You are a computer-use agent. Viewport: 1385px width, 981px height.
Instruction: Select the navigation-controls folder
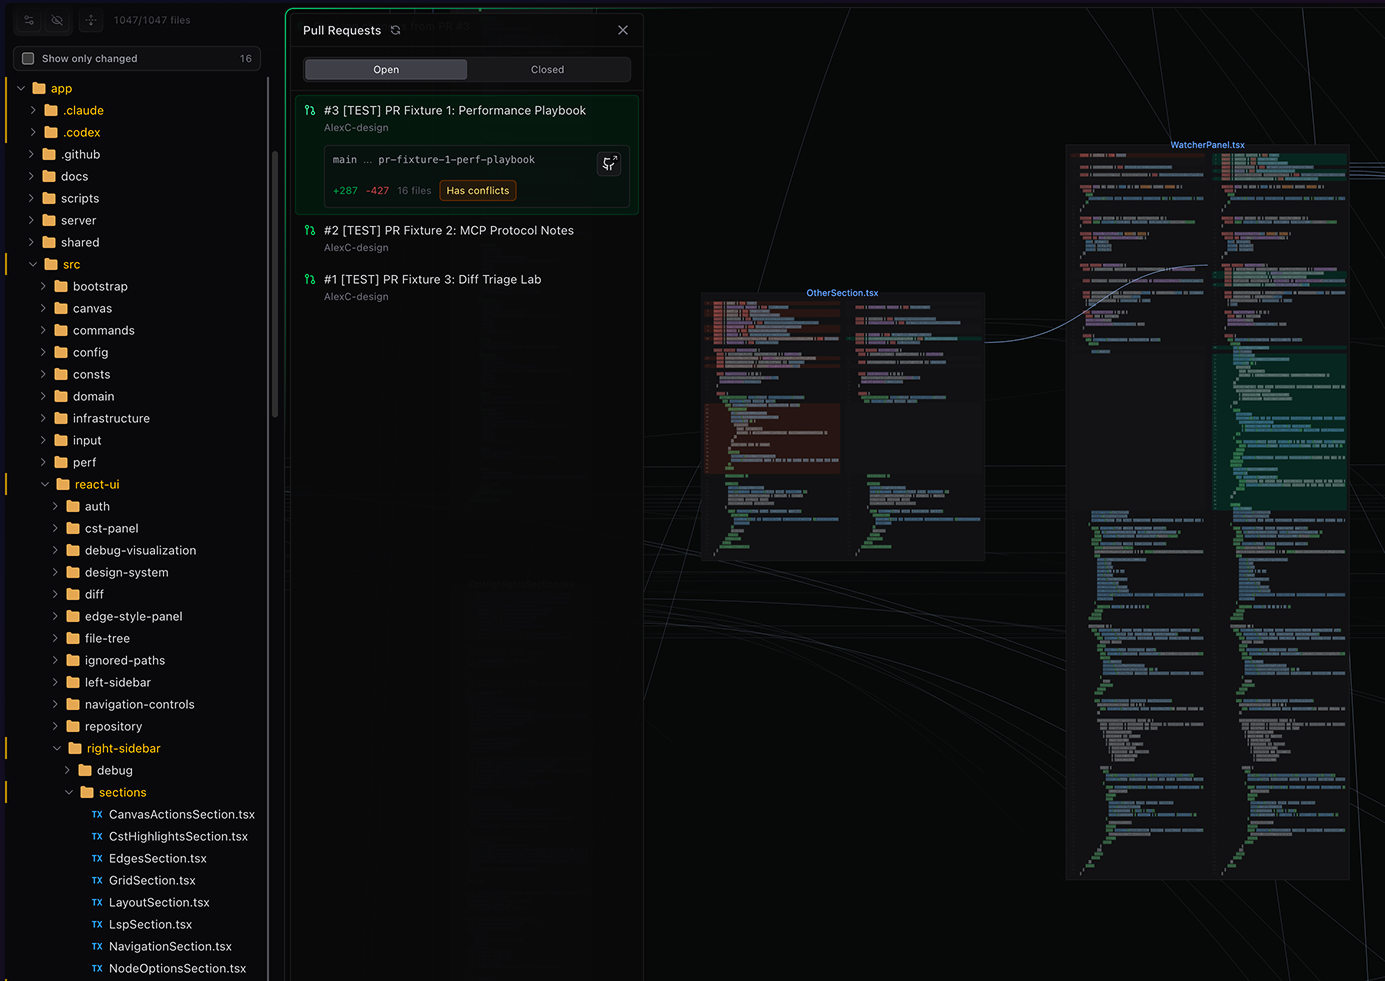(x=139, y=704)
